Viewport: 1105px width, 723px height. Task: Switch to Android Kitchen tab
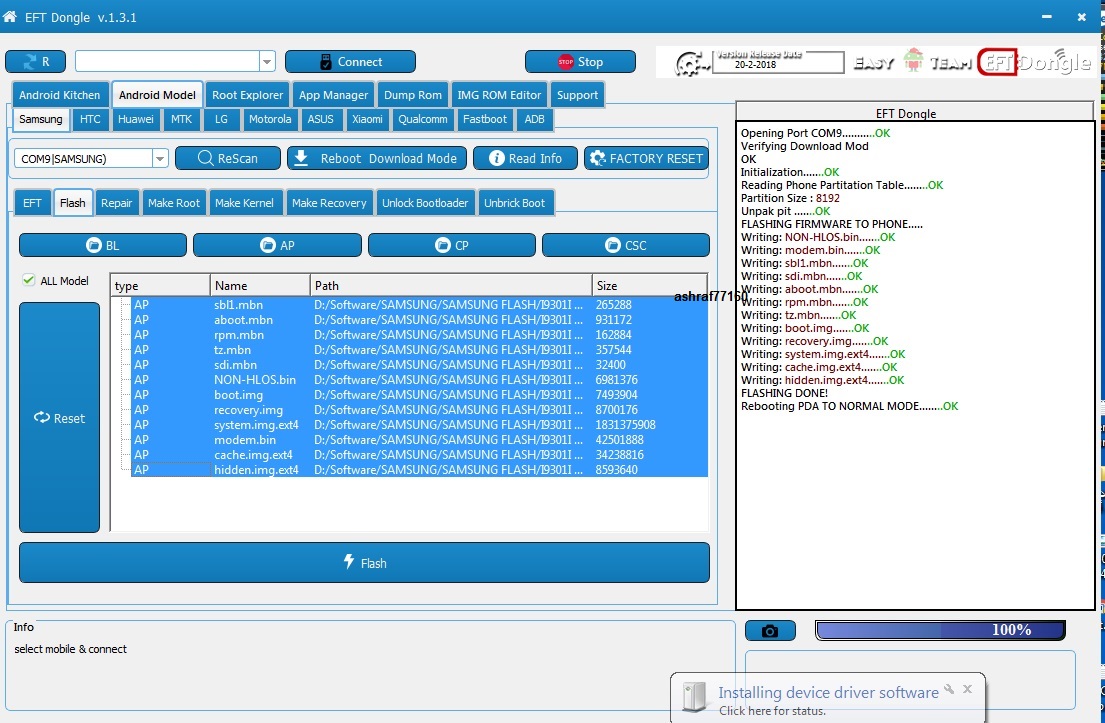point(60,95)
